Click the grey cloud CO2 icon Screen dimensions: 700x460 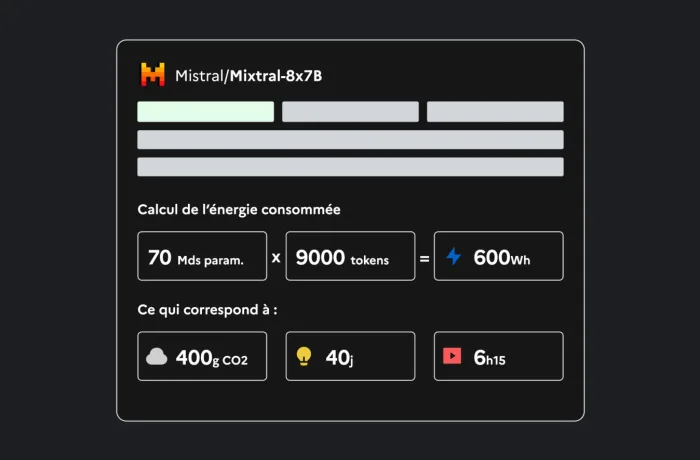pos(157,356)
